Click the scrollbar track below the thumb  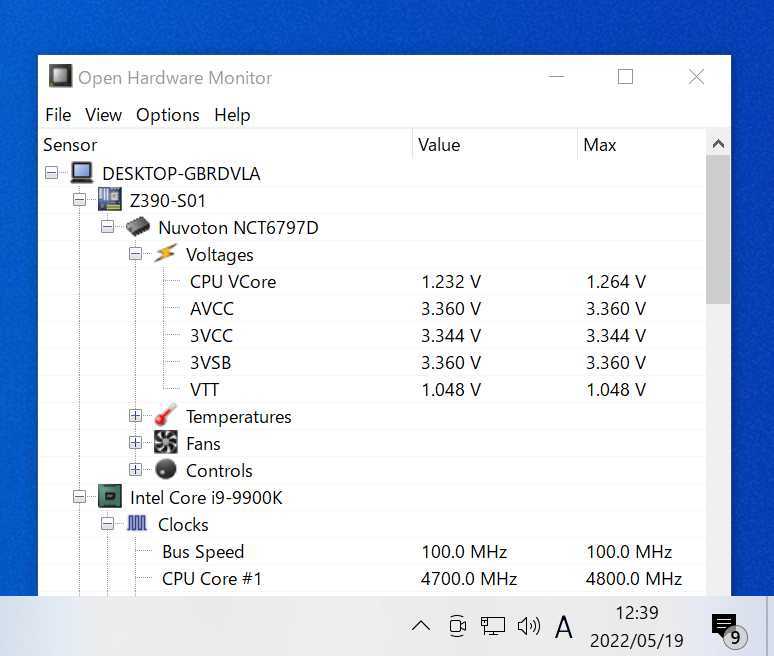(x=718, y=449)
